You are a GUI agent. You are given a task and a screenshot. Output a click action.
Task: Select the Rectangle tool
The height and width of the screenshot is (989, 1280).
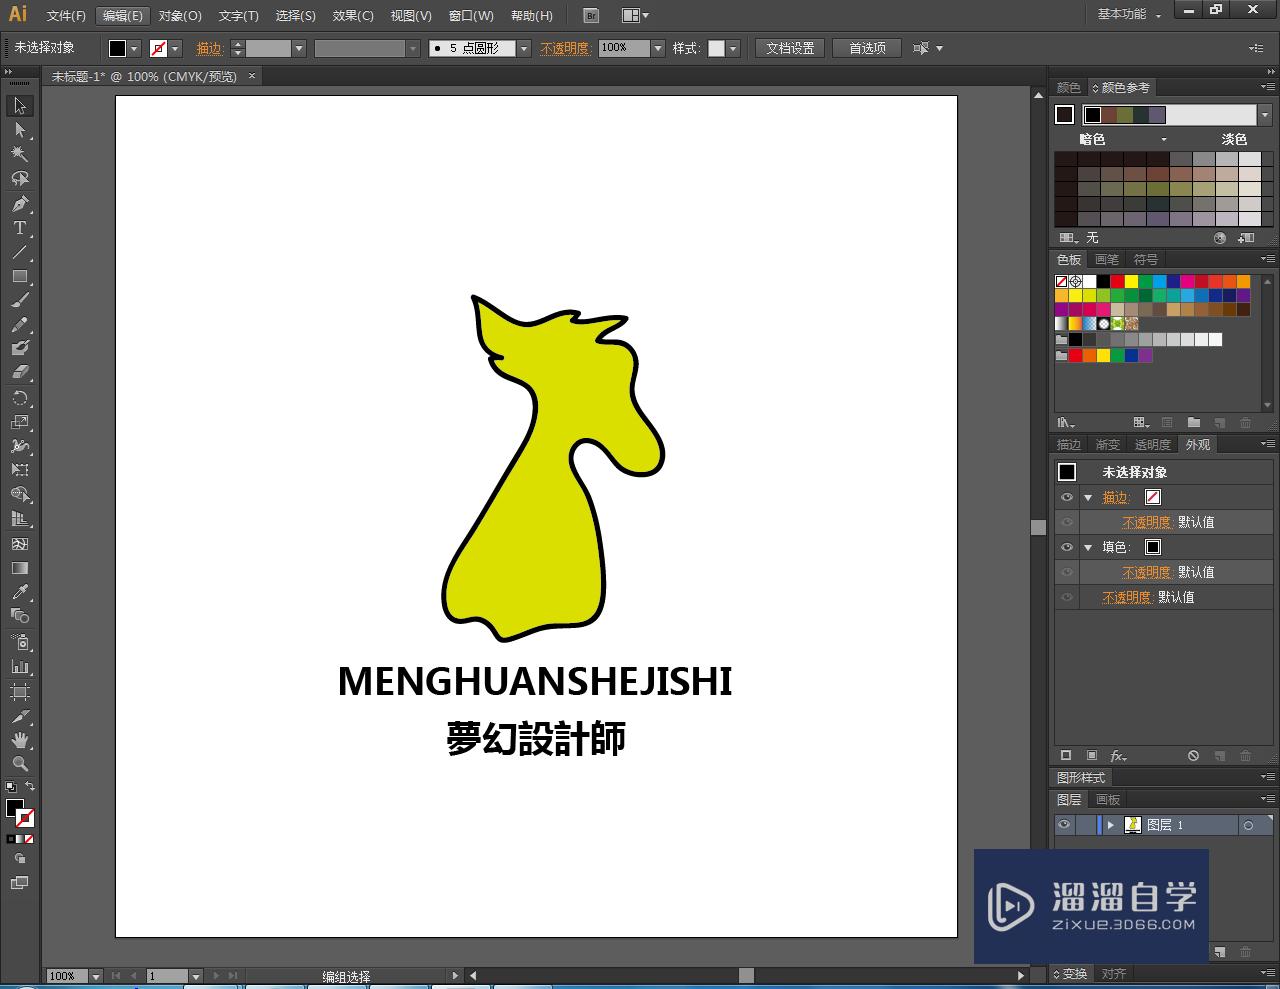tap(19, 277)
